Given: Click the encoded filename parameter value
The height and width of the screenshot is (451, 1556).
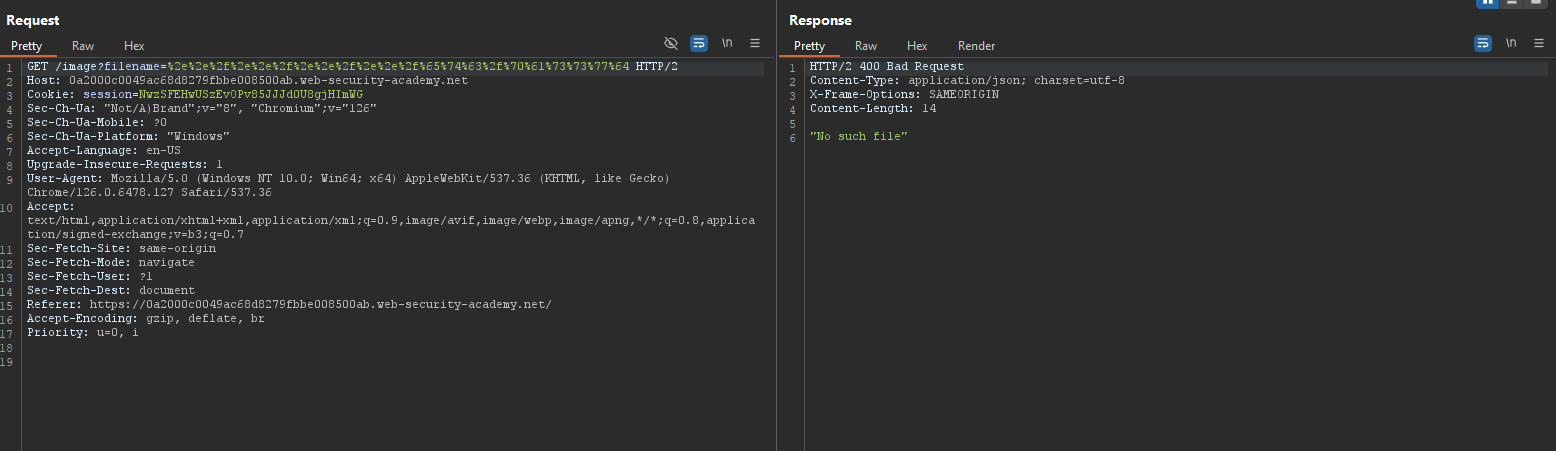Looking at the screenshot, I should point(398,67).
